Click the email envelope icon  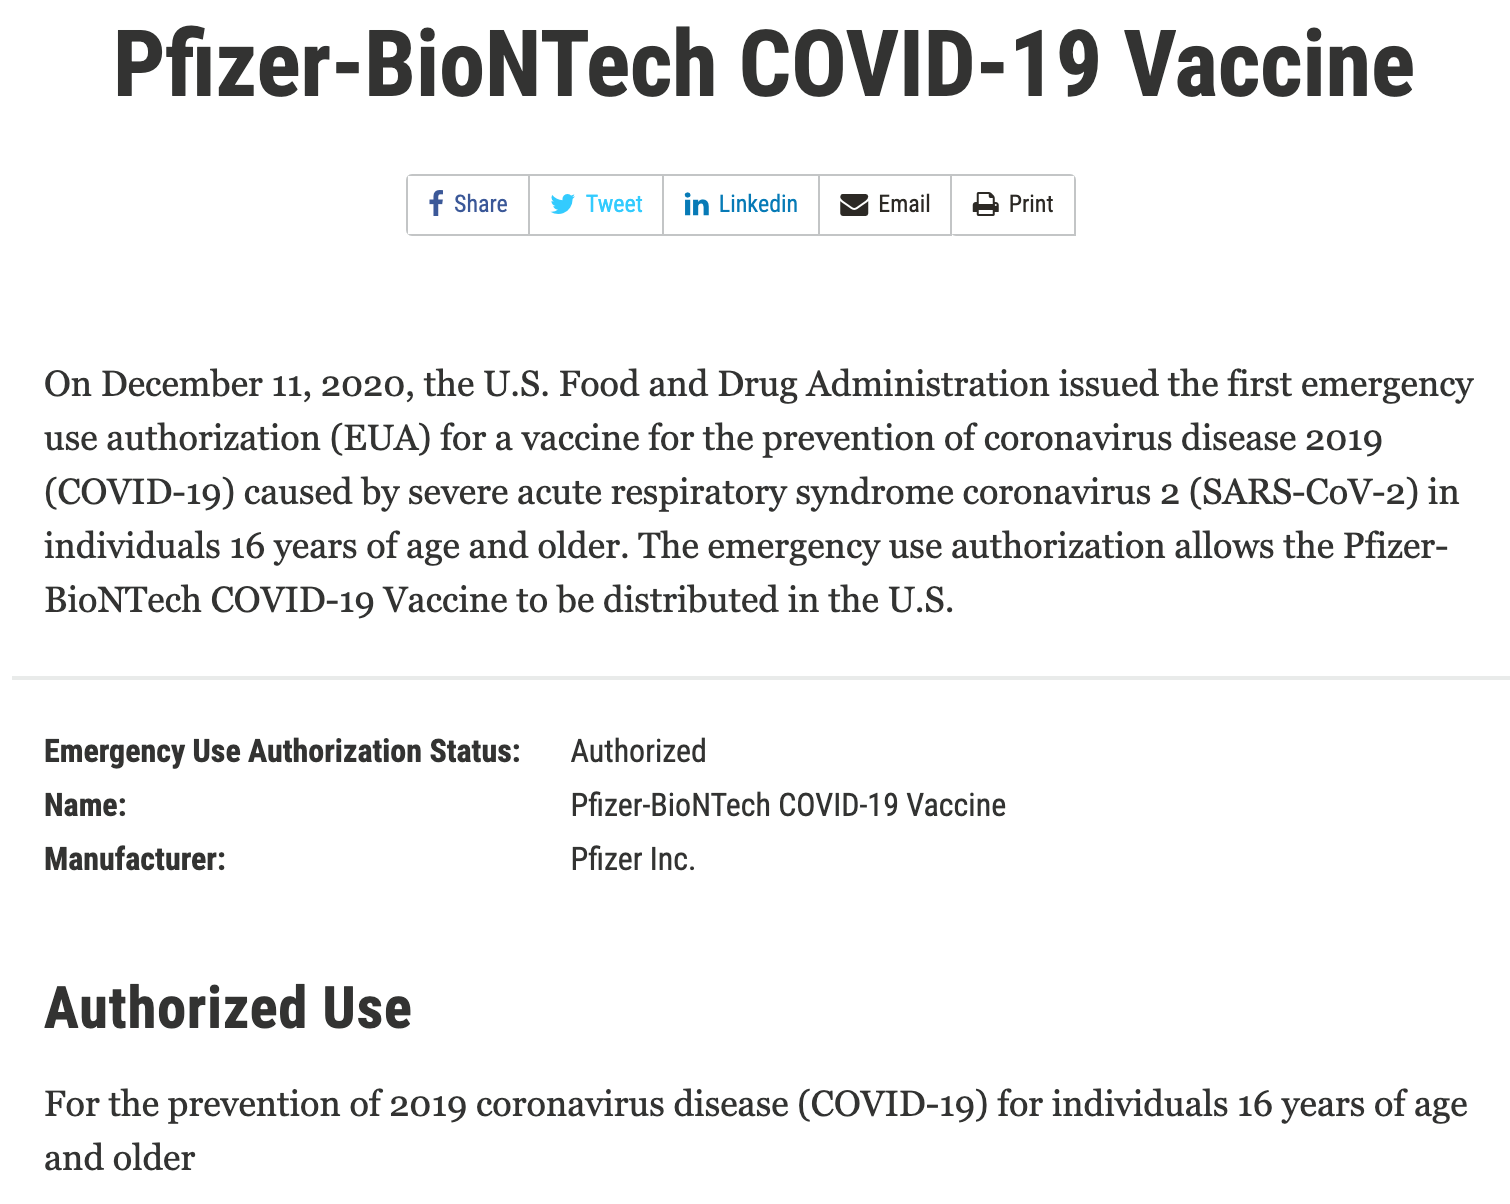[854, 205]
